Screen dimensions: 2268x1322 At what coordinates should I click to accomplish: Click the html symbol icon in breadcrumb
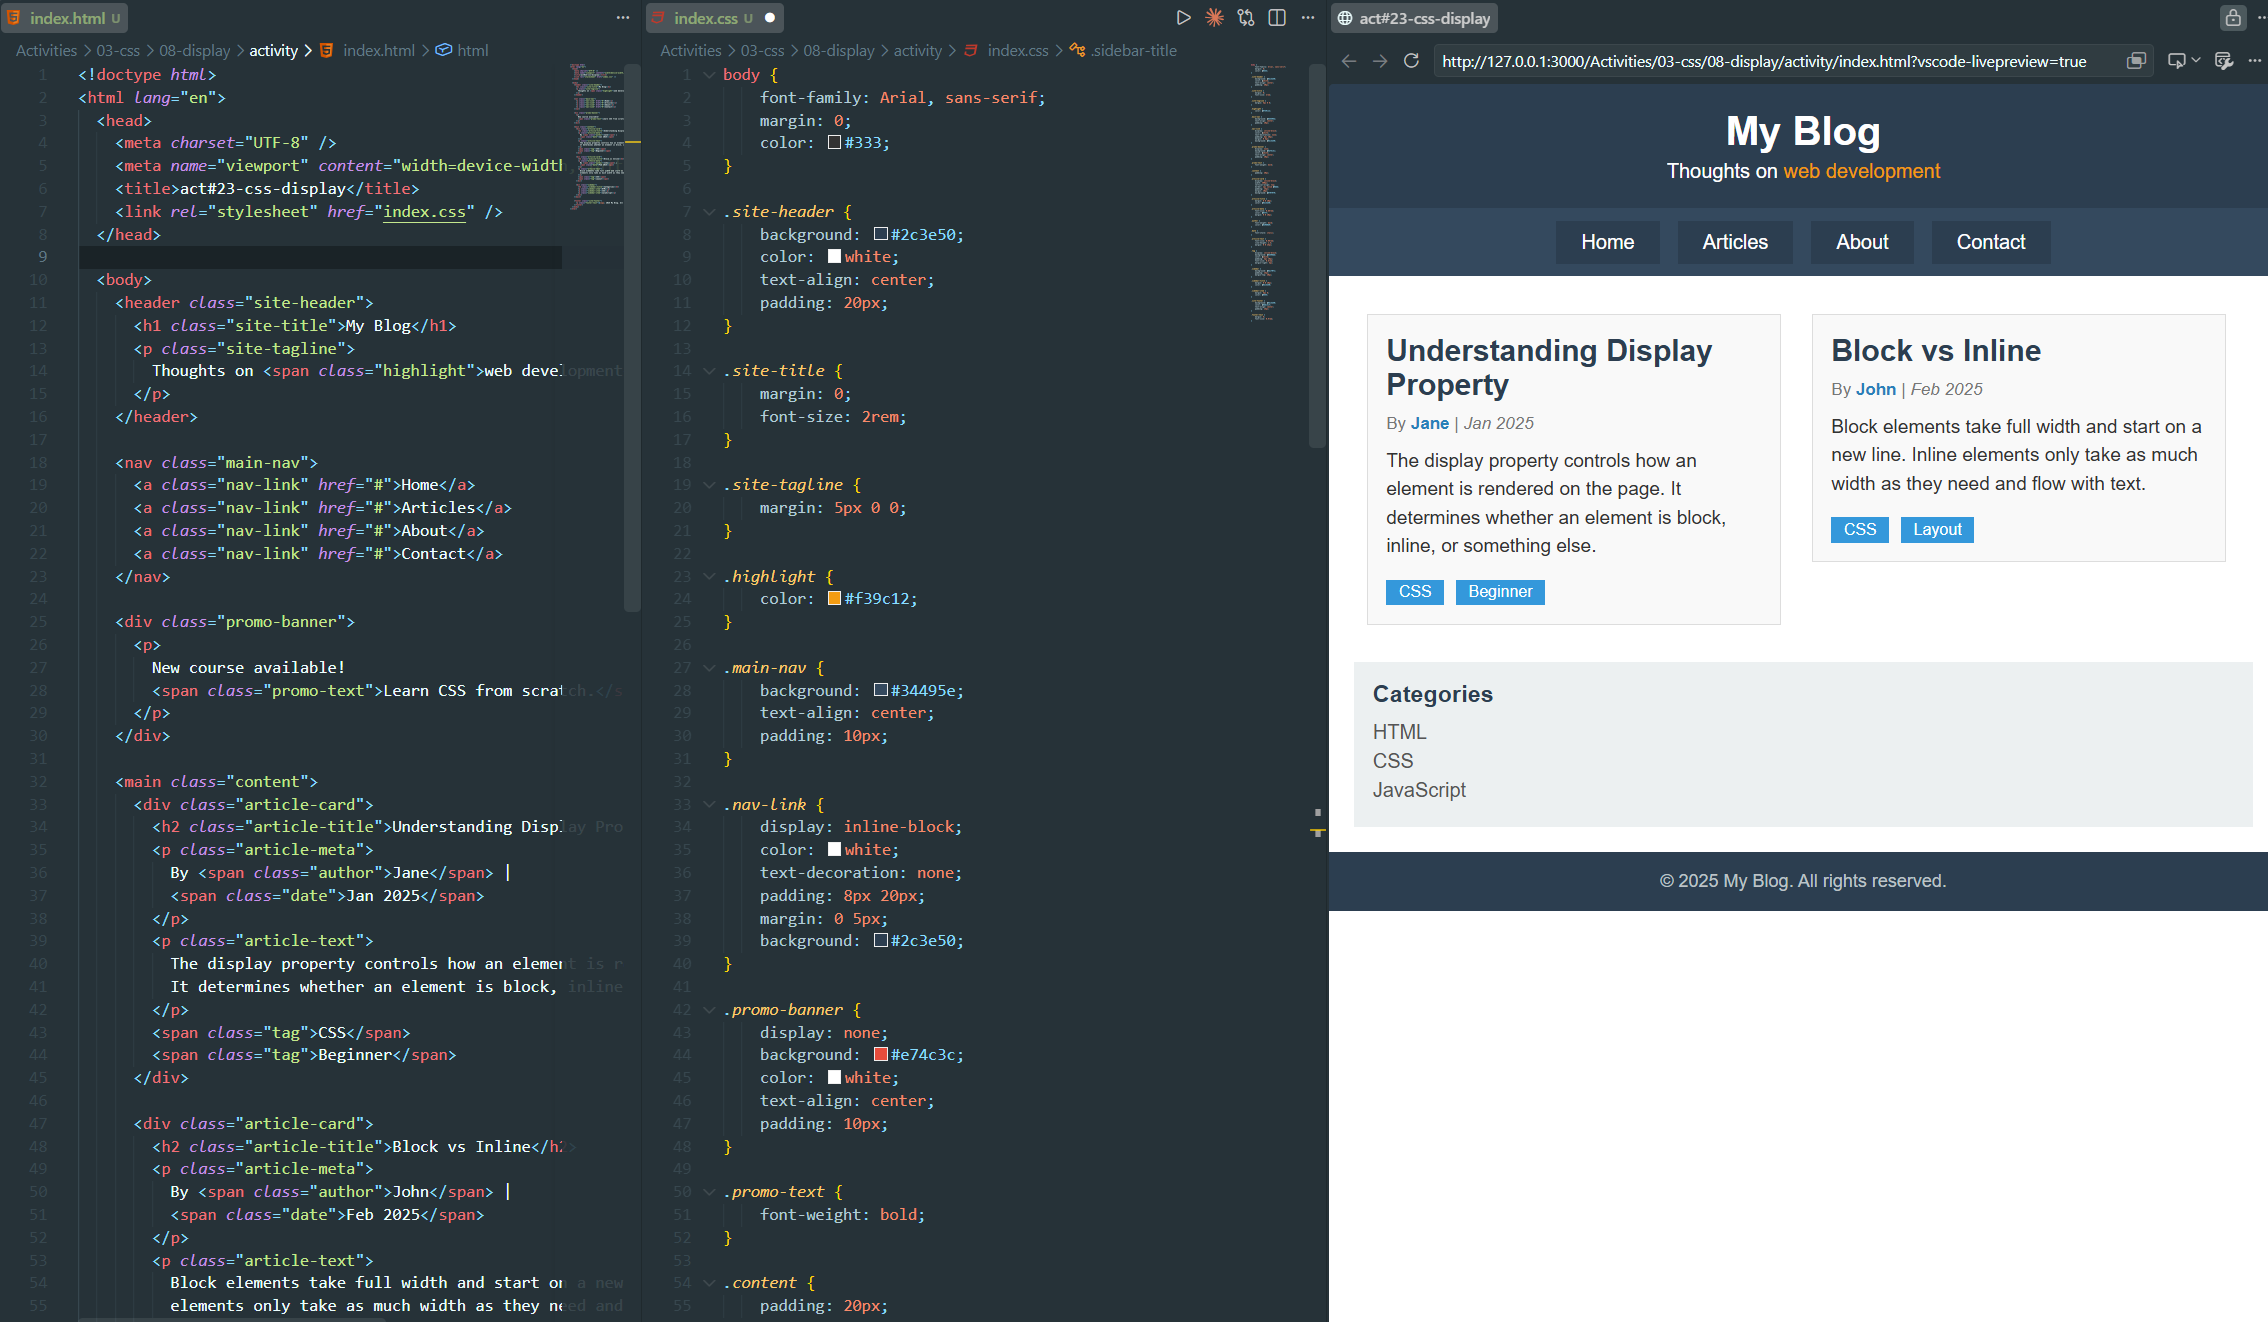tap(444, 50)
